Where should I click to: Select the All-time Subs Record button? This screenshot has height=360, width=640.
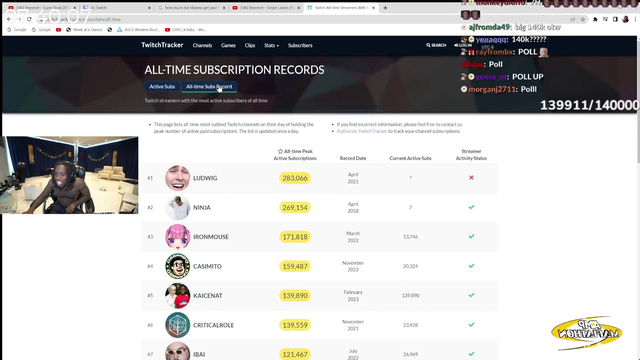(209, 87)
